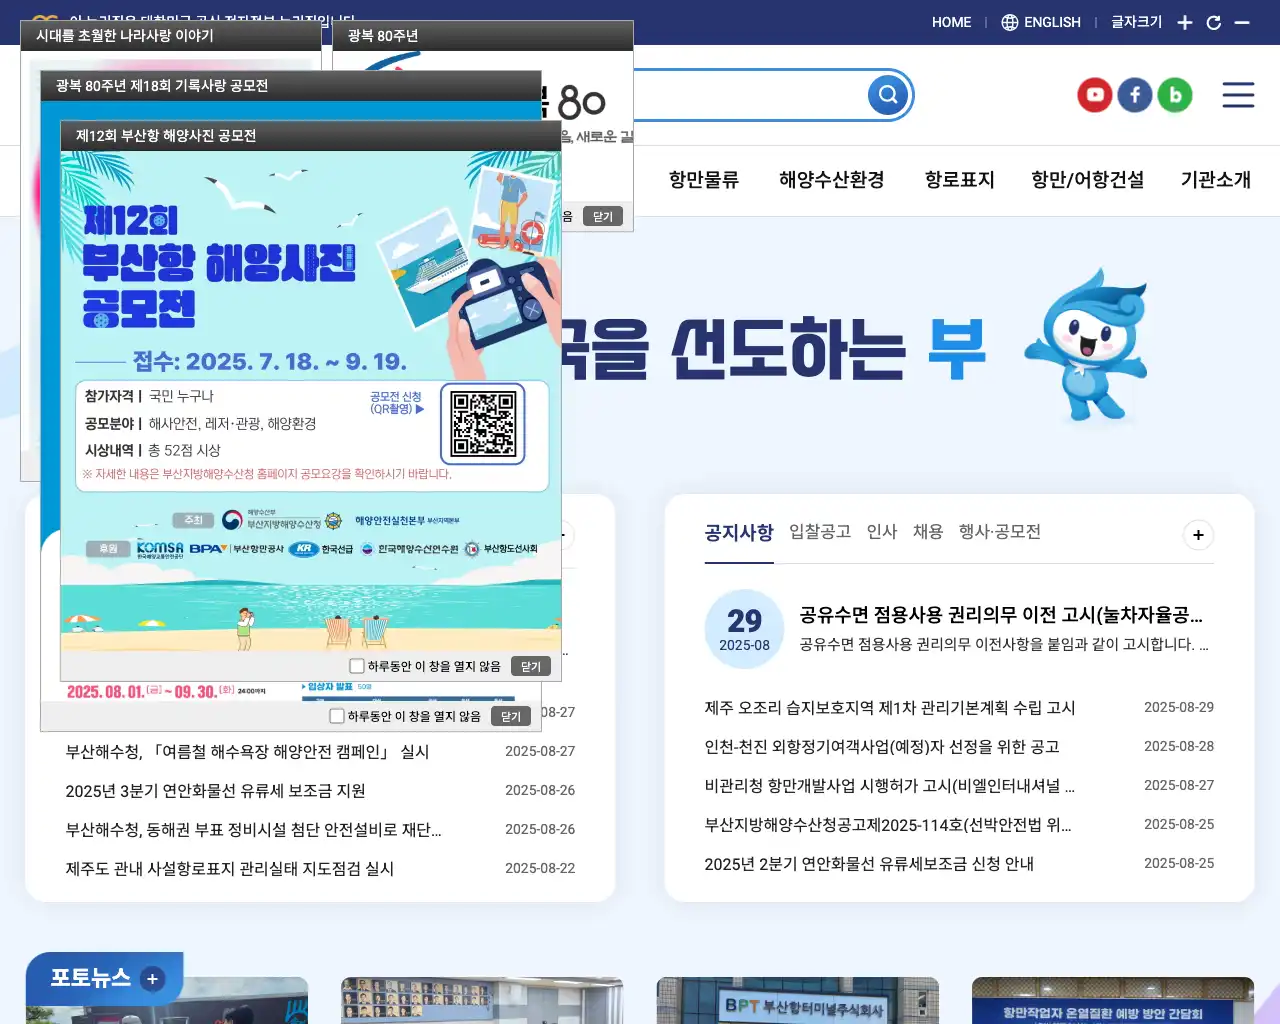Open the 해양수산환경 menu
The image size is (1280, 1024).
click(x=832, y=180)
